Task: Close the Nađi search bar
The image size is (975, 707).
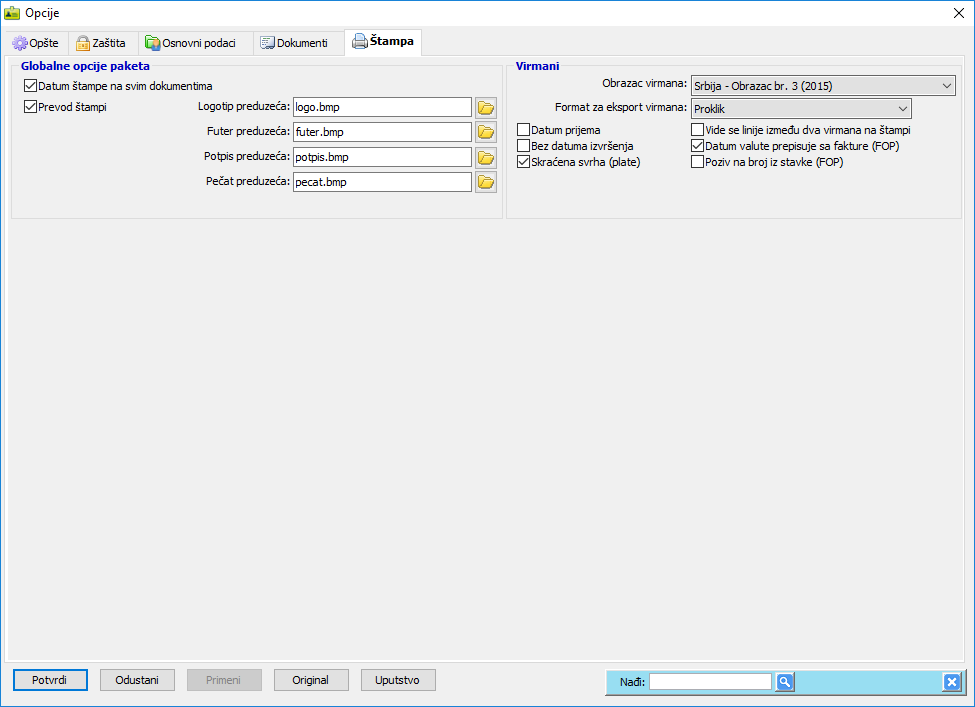Action: (951, 682)
